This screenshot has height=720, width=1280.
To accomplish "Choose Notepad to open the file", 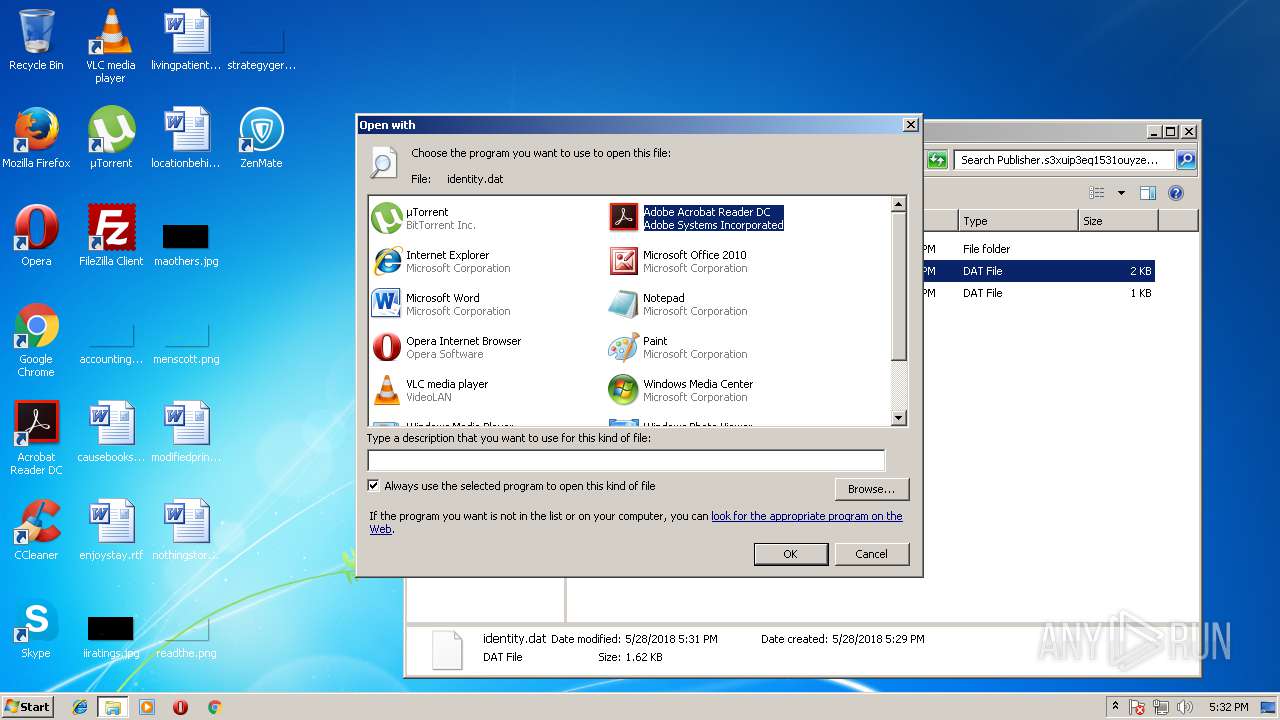I will 678,304.
